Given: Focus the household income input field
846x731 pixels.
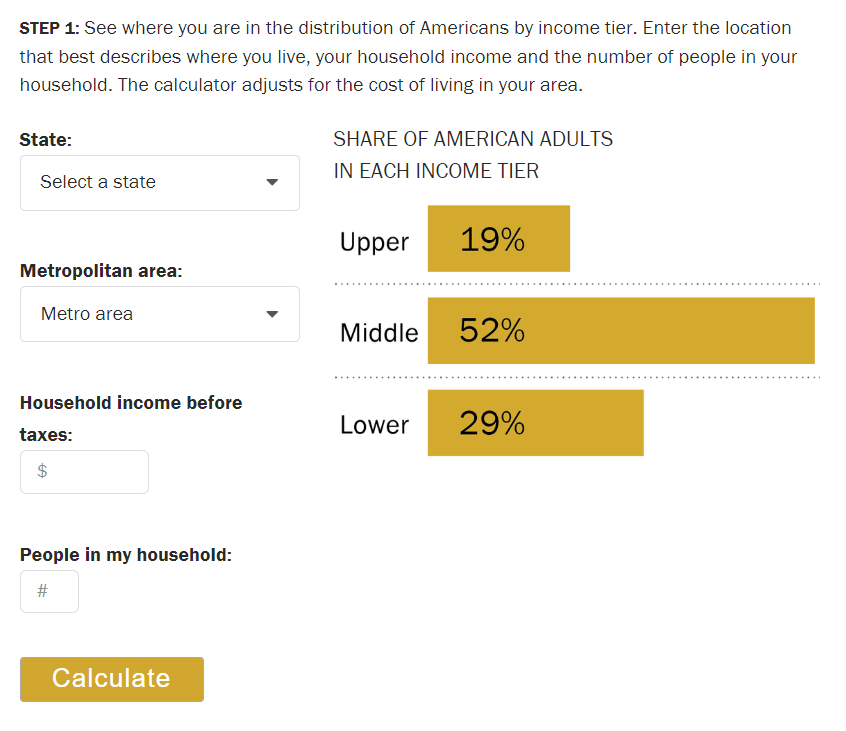Looking at the screenshot, I should (x=84, y=472).
